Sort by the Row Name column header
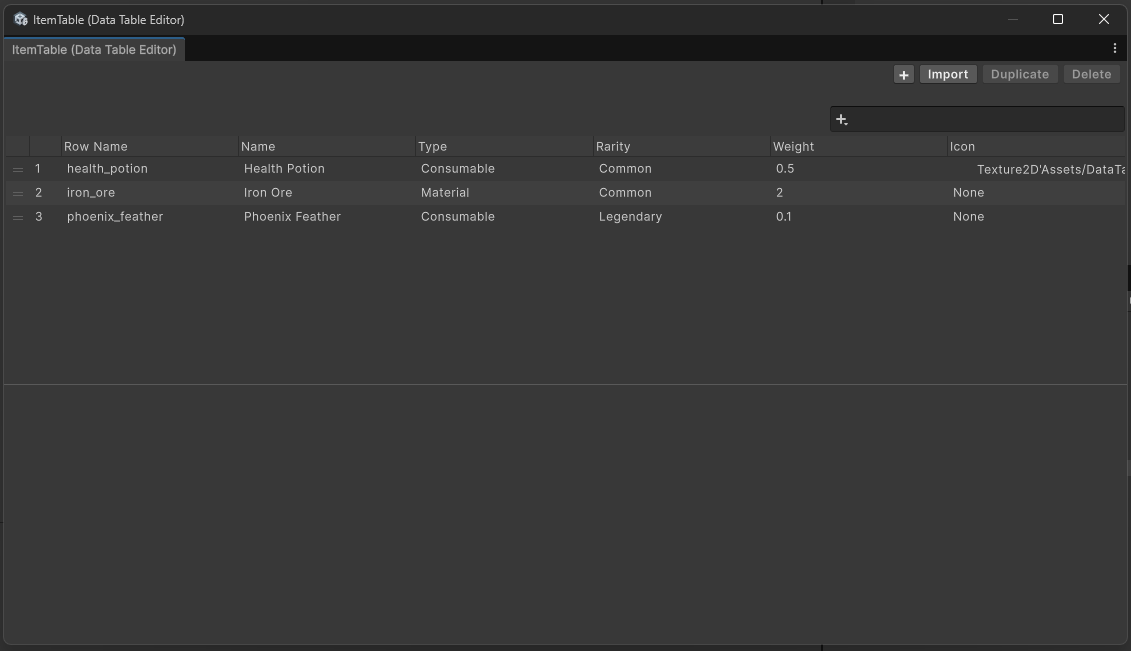 point(96,146)
